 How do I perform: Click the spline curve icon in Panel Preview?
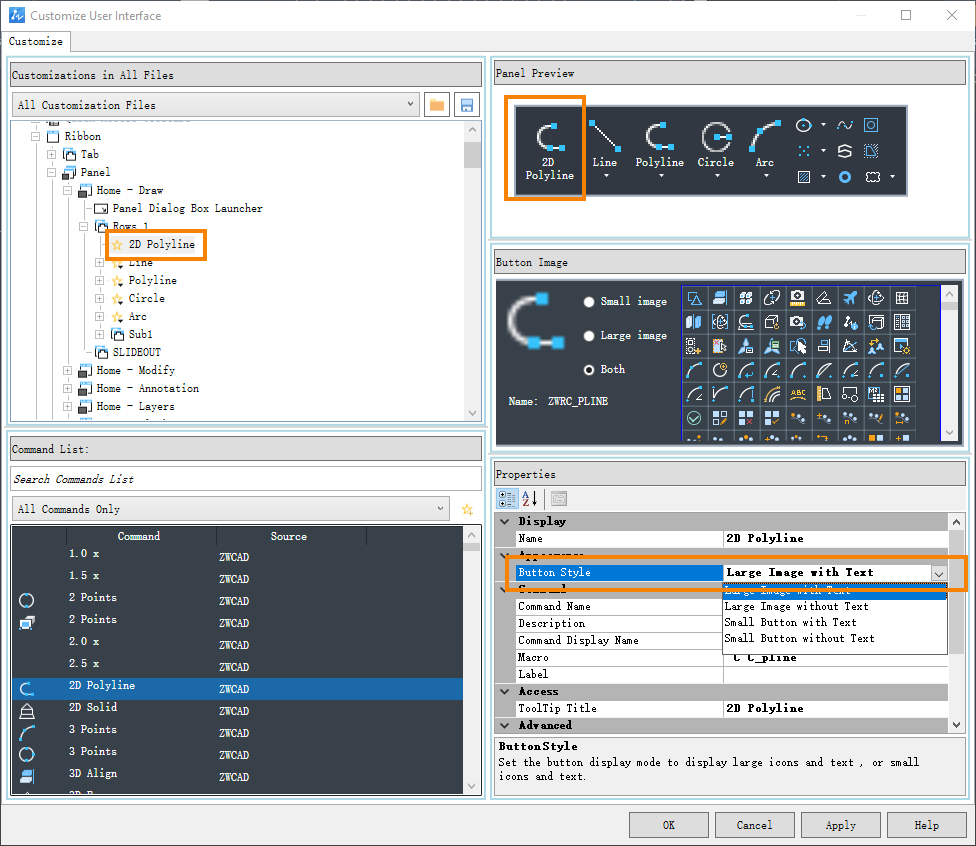pos(845,125)
